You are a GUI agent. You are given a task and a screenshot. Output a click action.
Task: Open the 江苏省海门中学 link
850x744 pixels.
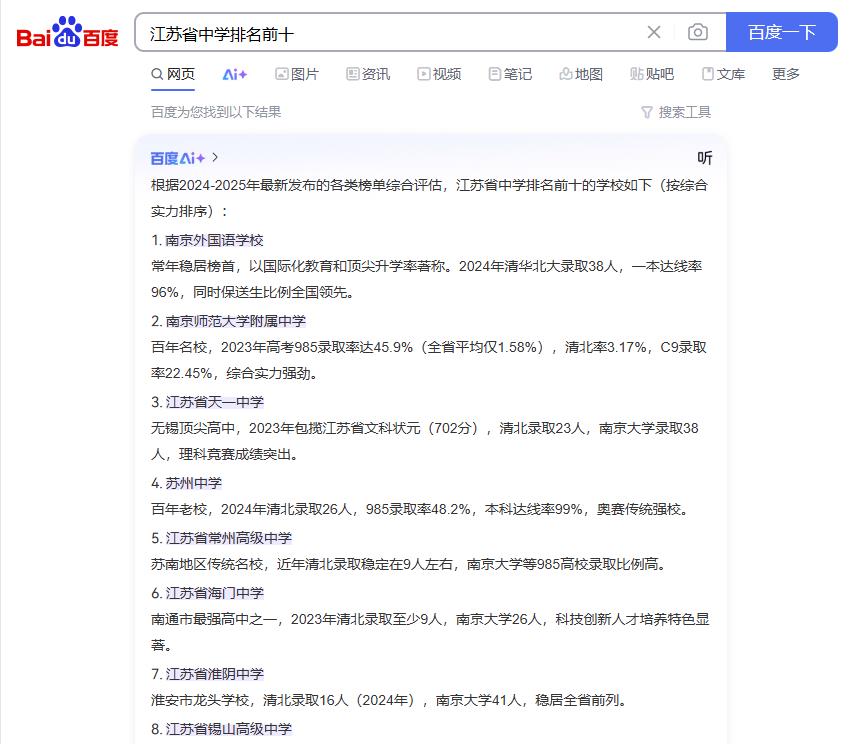pos(214,593)
